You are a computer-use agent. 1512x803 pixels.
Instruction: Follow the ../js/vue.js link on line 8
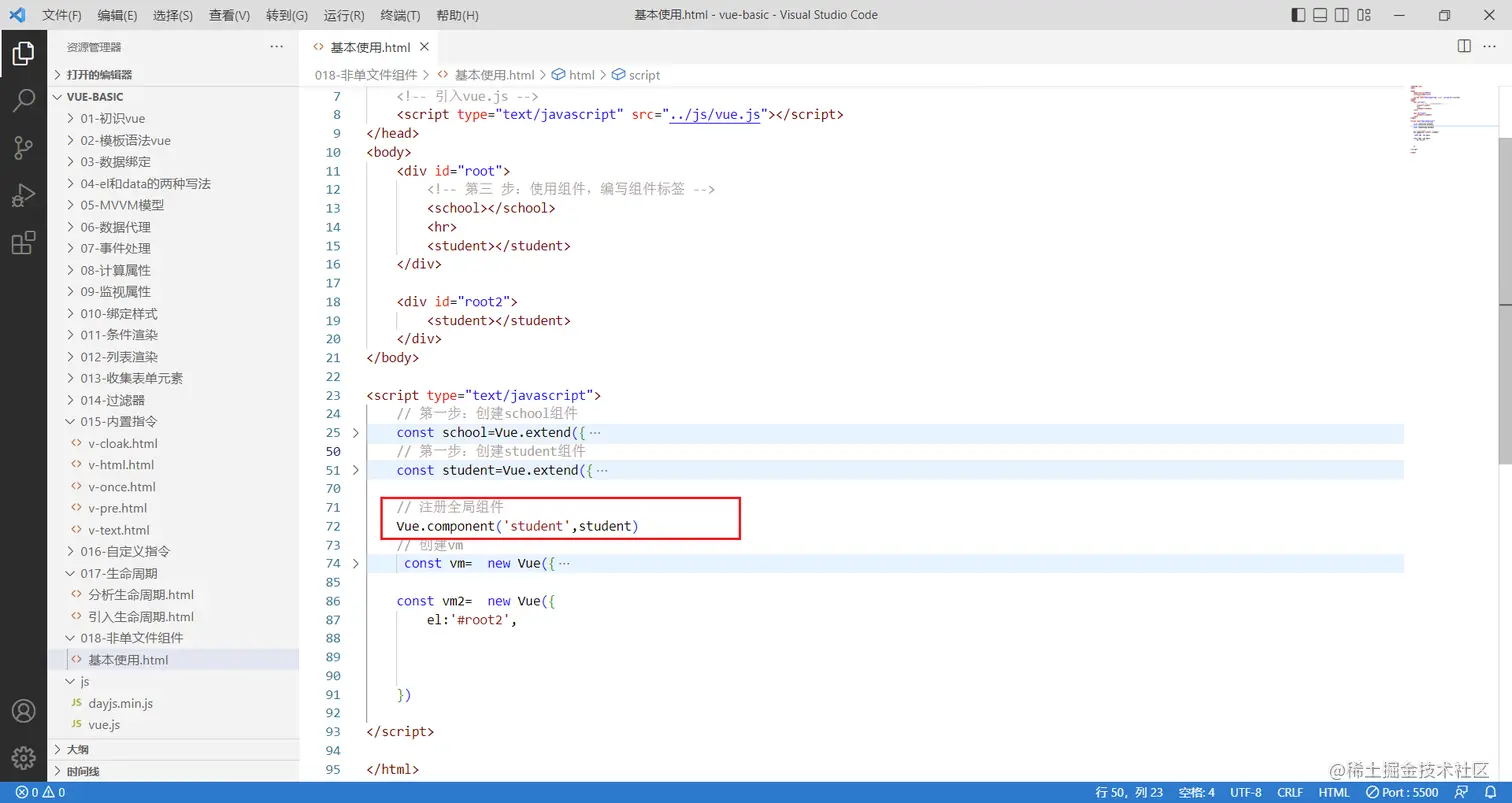(x=716, y=115)
